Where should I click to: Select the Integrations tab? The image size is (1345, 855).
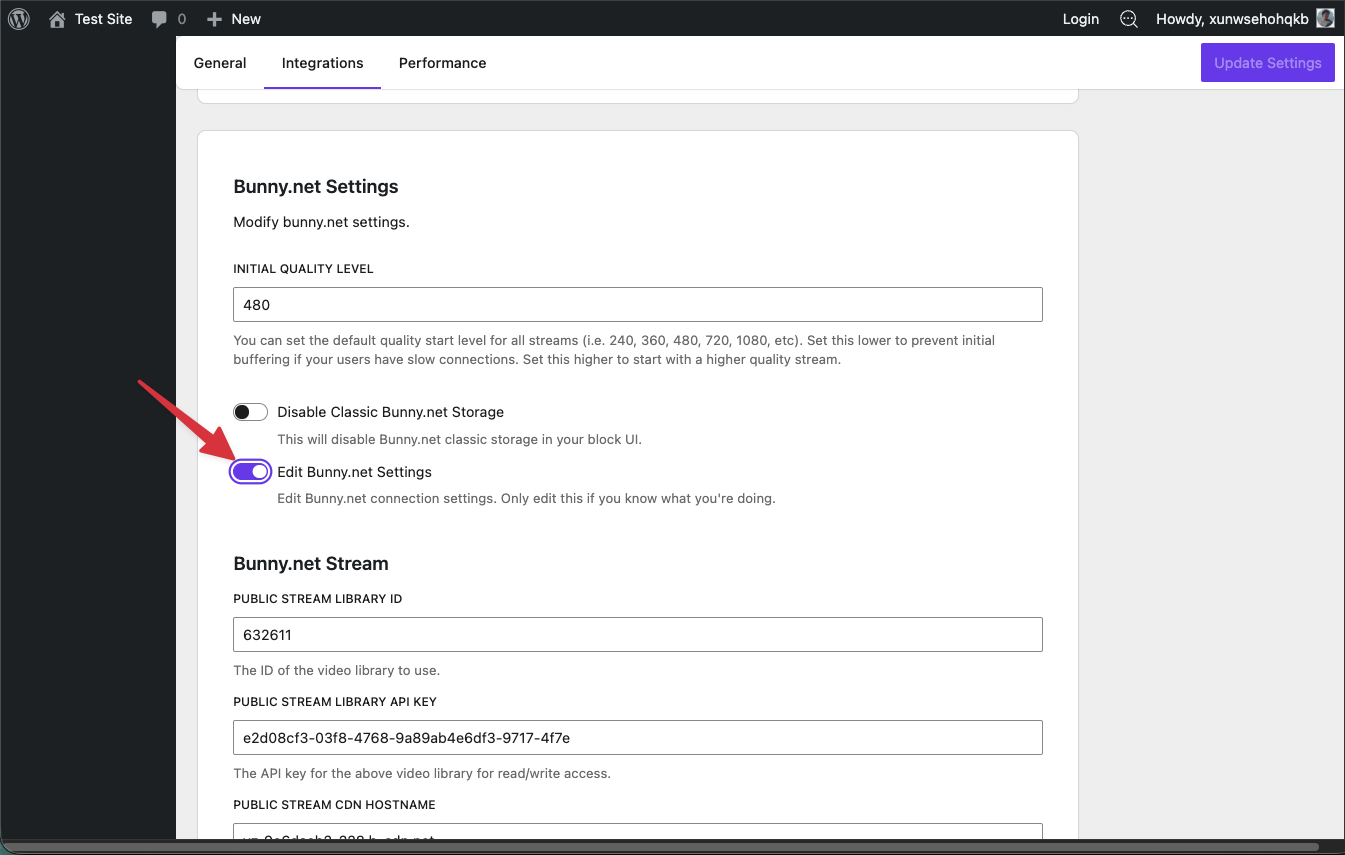tap(322, 62)
